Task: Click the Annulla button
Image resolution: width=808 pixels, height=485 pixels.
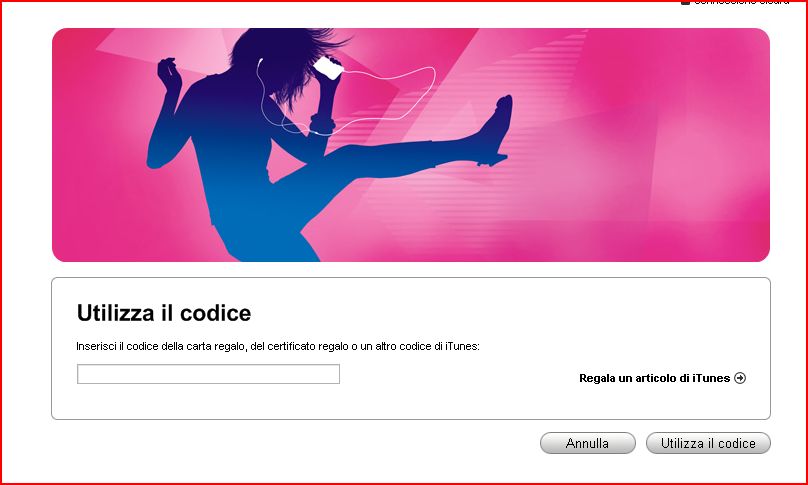Action: click(x=587, y=443)
